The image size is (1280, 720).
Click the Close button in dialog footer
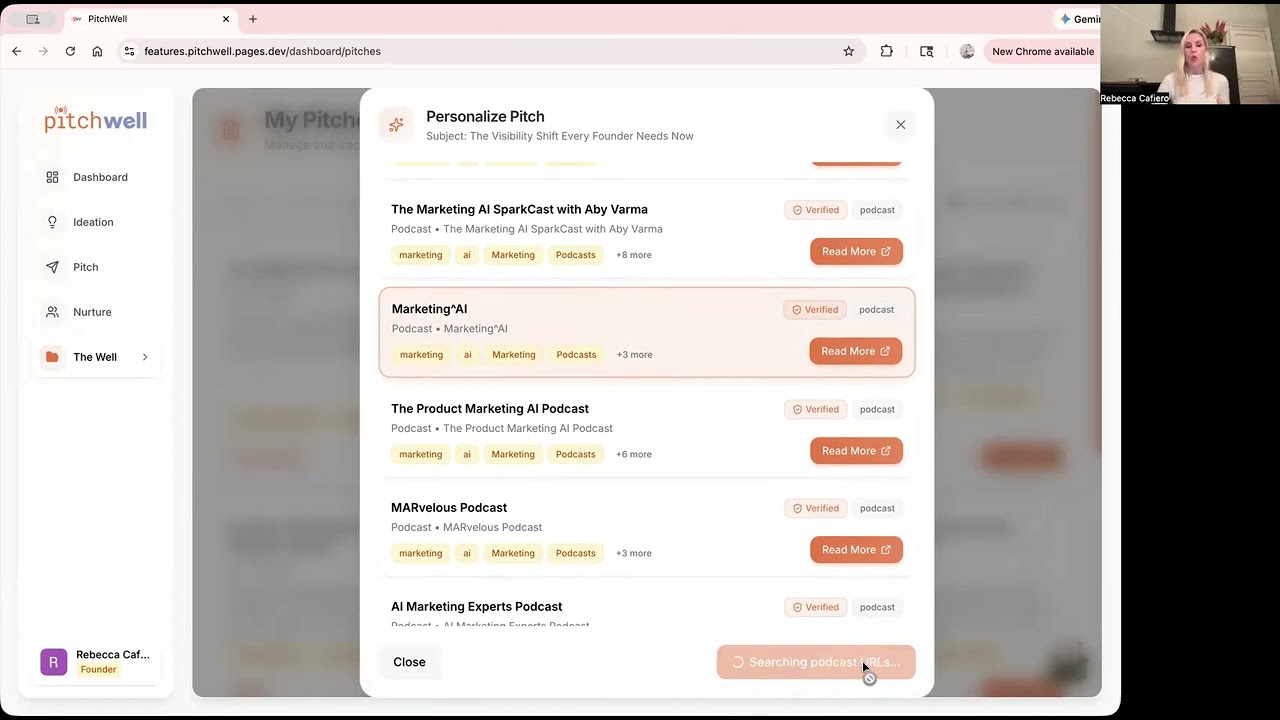point(409,662)
